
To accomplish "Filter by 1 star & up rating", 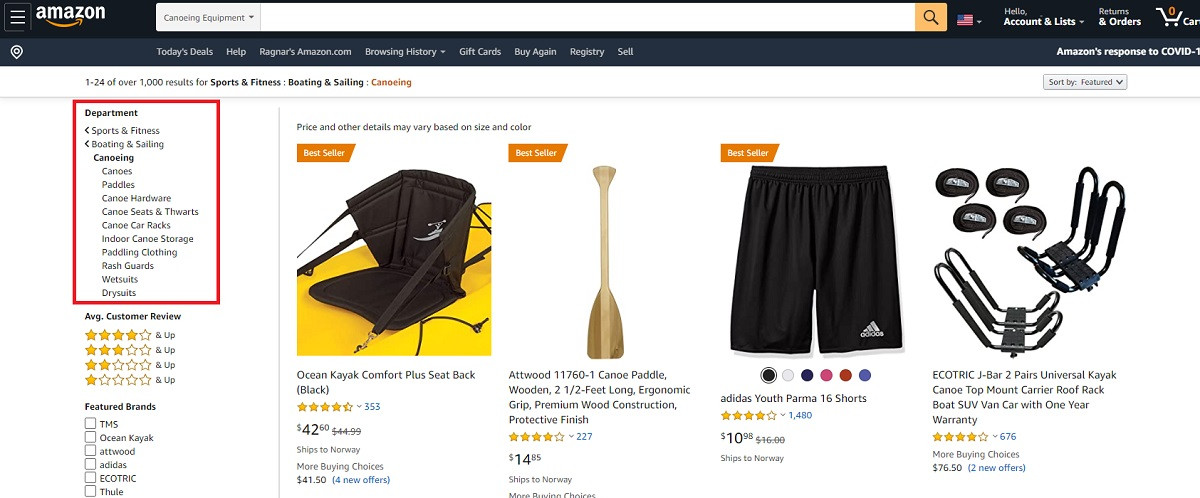I will (x=130, y=380).
